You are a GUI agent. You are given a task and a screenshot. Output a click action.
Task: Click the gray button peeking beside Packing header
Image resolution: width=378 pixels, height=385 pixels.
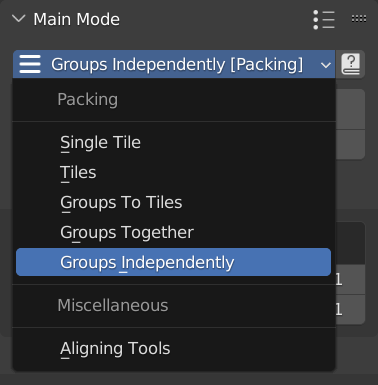350,109
